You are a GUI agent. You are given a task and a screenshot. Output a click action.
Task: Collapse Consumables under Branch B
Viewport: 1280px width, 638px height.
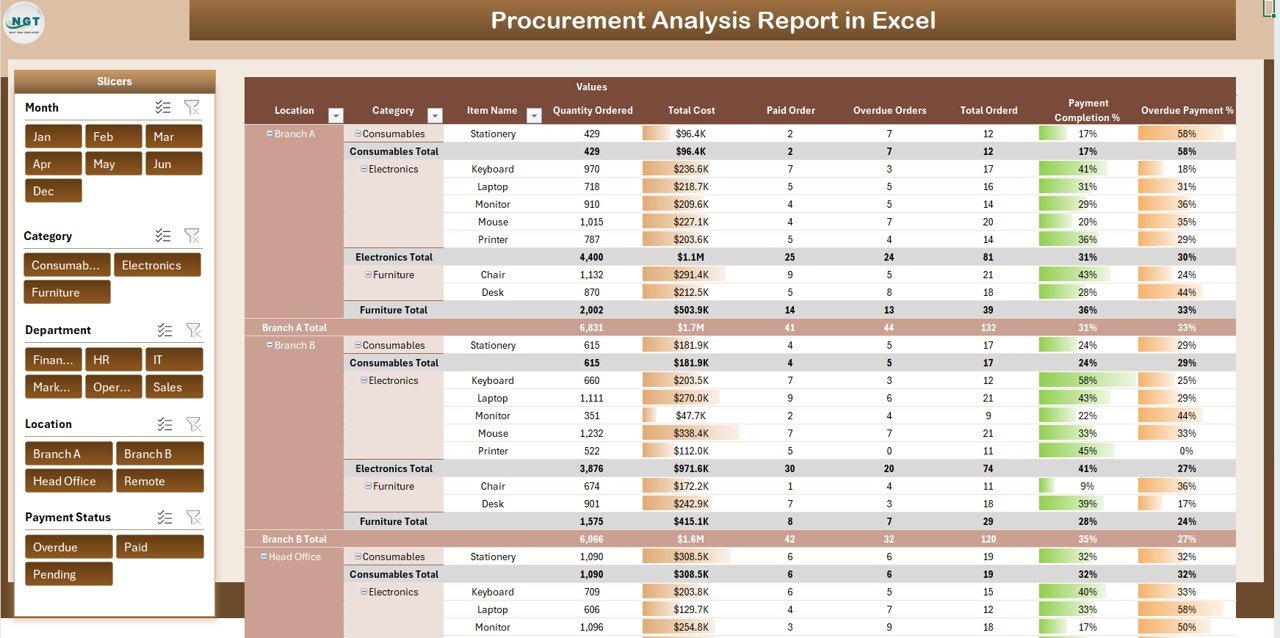358,345
